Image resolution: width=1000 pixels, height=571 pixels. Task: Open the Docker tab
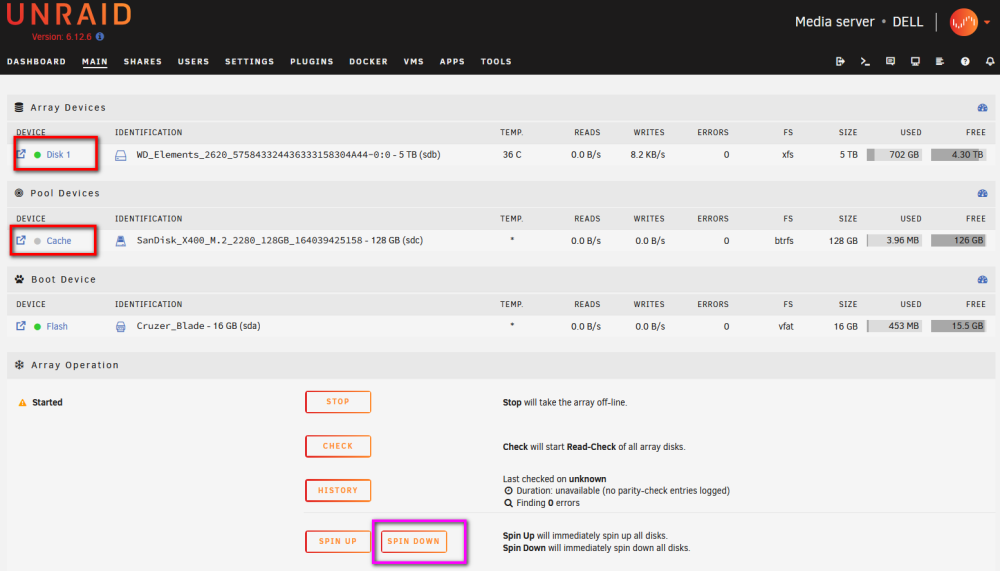tap(369, 62)
